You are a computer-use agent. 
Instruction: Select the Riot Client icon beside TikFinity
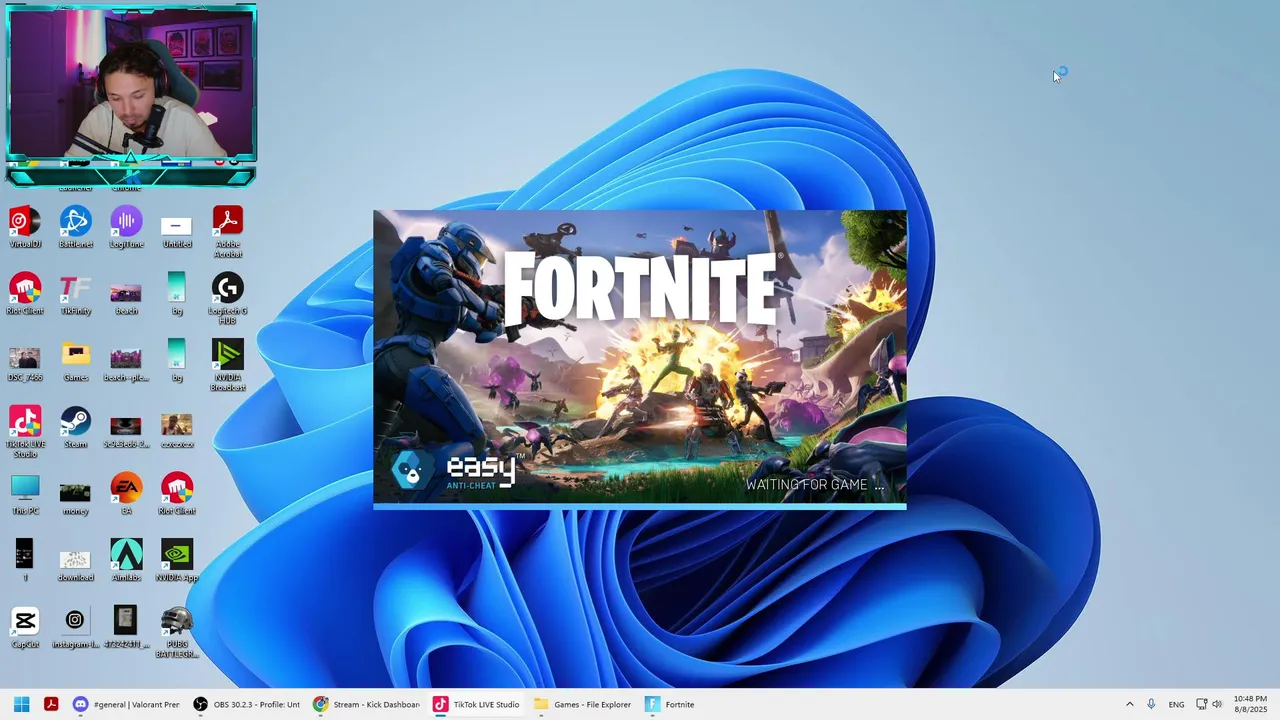coord(25,294)
